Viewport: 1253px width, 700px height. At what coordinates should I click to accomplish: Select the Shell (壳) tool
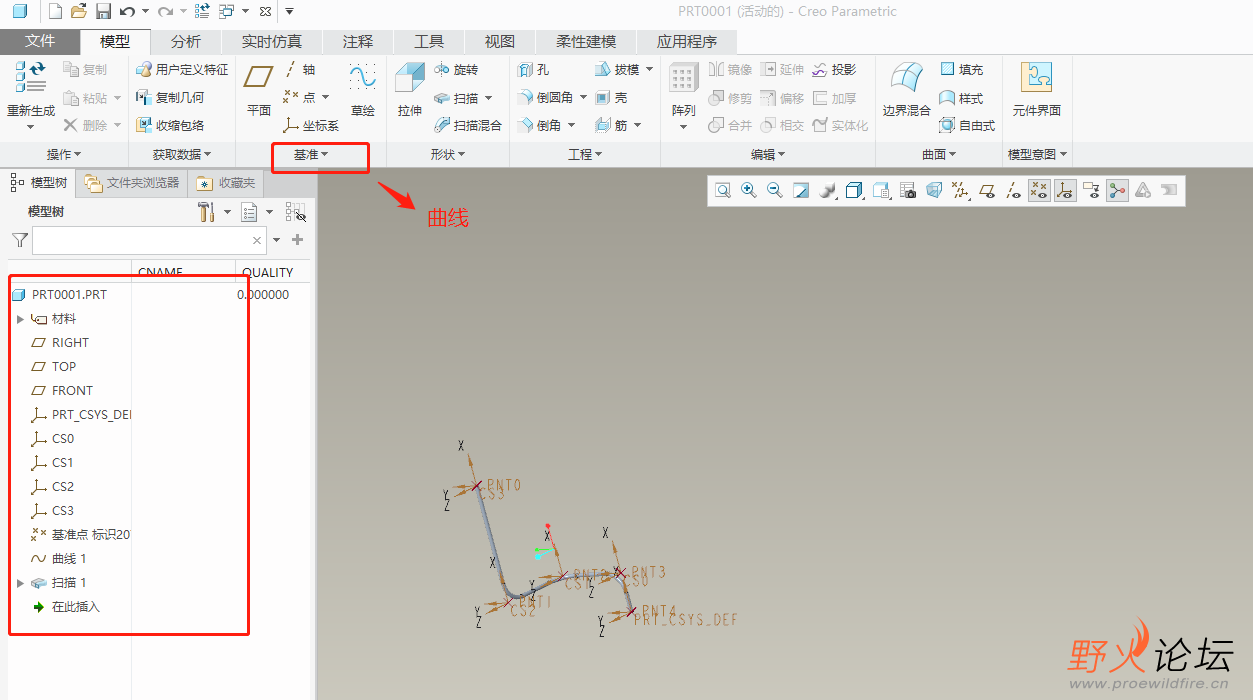pyautogui.click(x=611, y=98)
